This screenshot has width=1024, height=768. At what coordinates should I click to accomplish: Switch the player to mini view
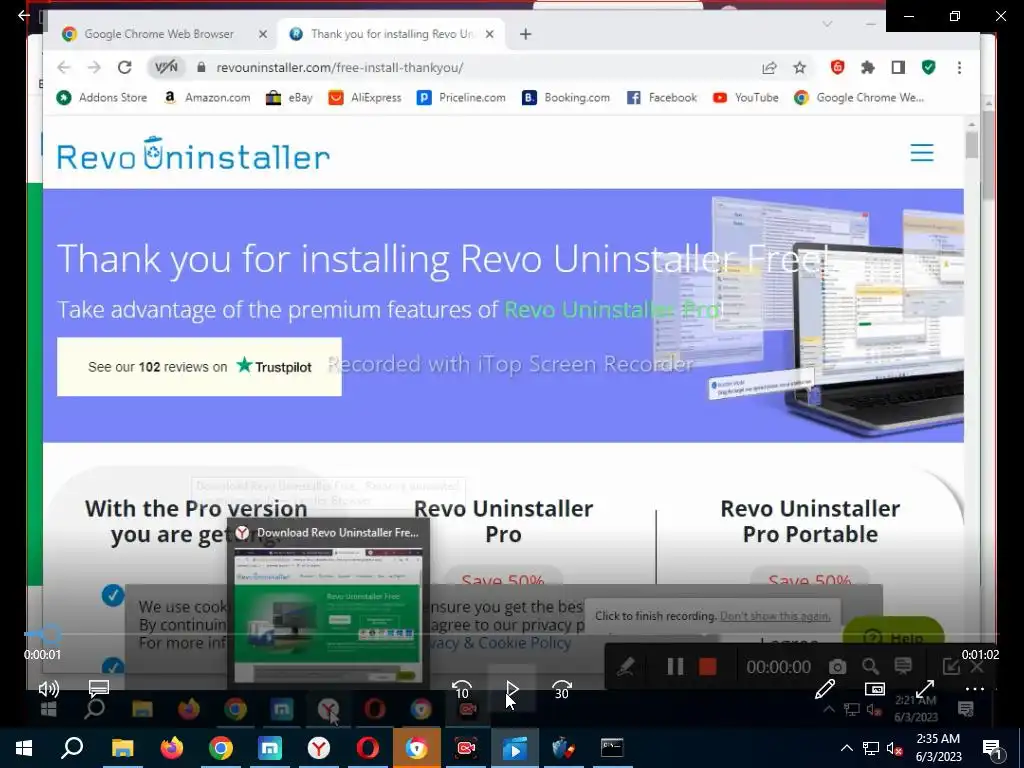874,688
